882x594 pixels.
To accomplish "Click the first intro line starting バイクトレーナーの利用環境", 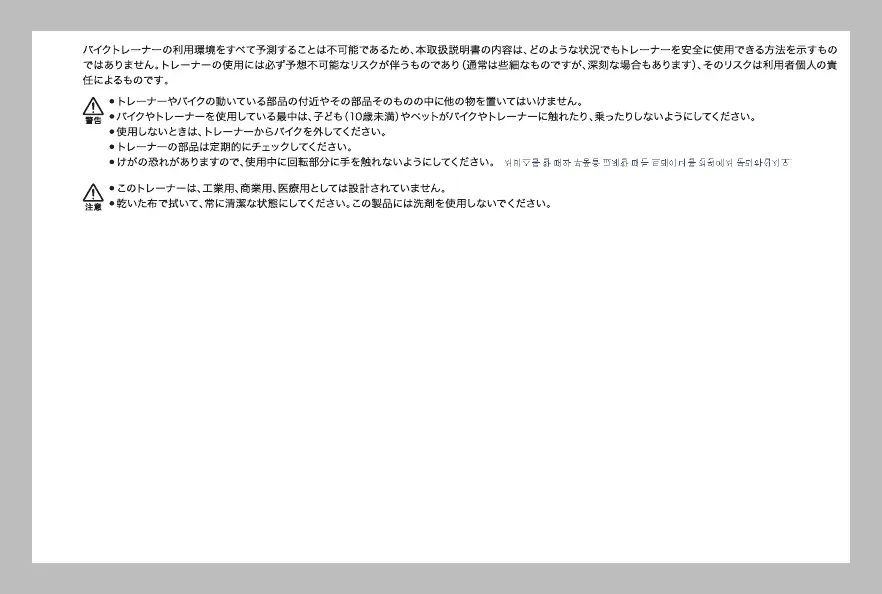I will pyautogui.click(x=459, y=49).
